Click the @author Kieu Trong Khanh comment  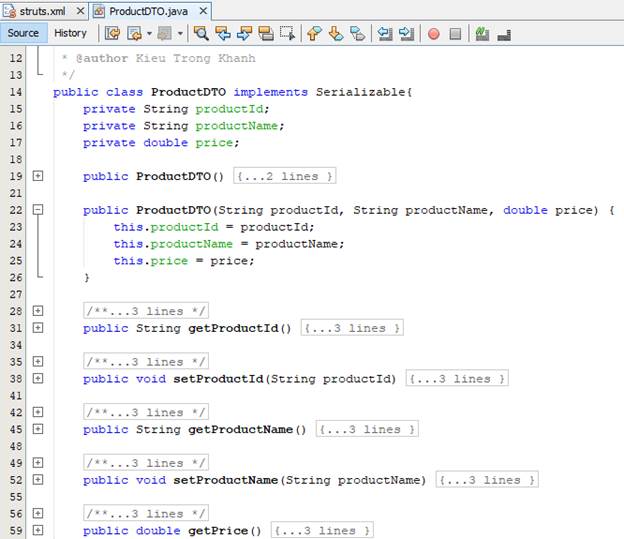click(x=166, y=58)
